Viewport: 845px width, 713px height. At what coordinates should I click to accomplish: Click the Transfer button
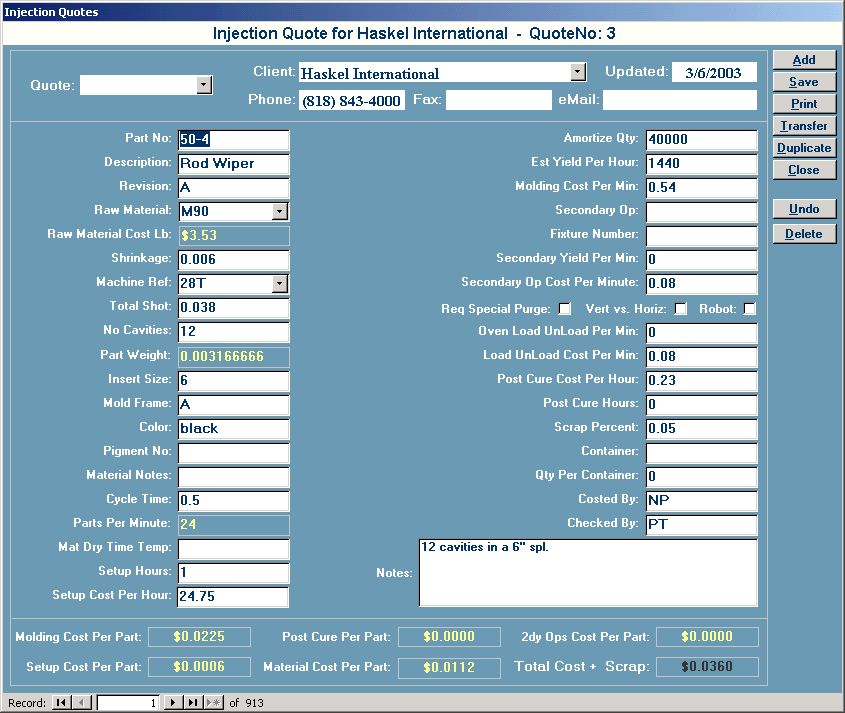[x=804, y=126]
